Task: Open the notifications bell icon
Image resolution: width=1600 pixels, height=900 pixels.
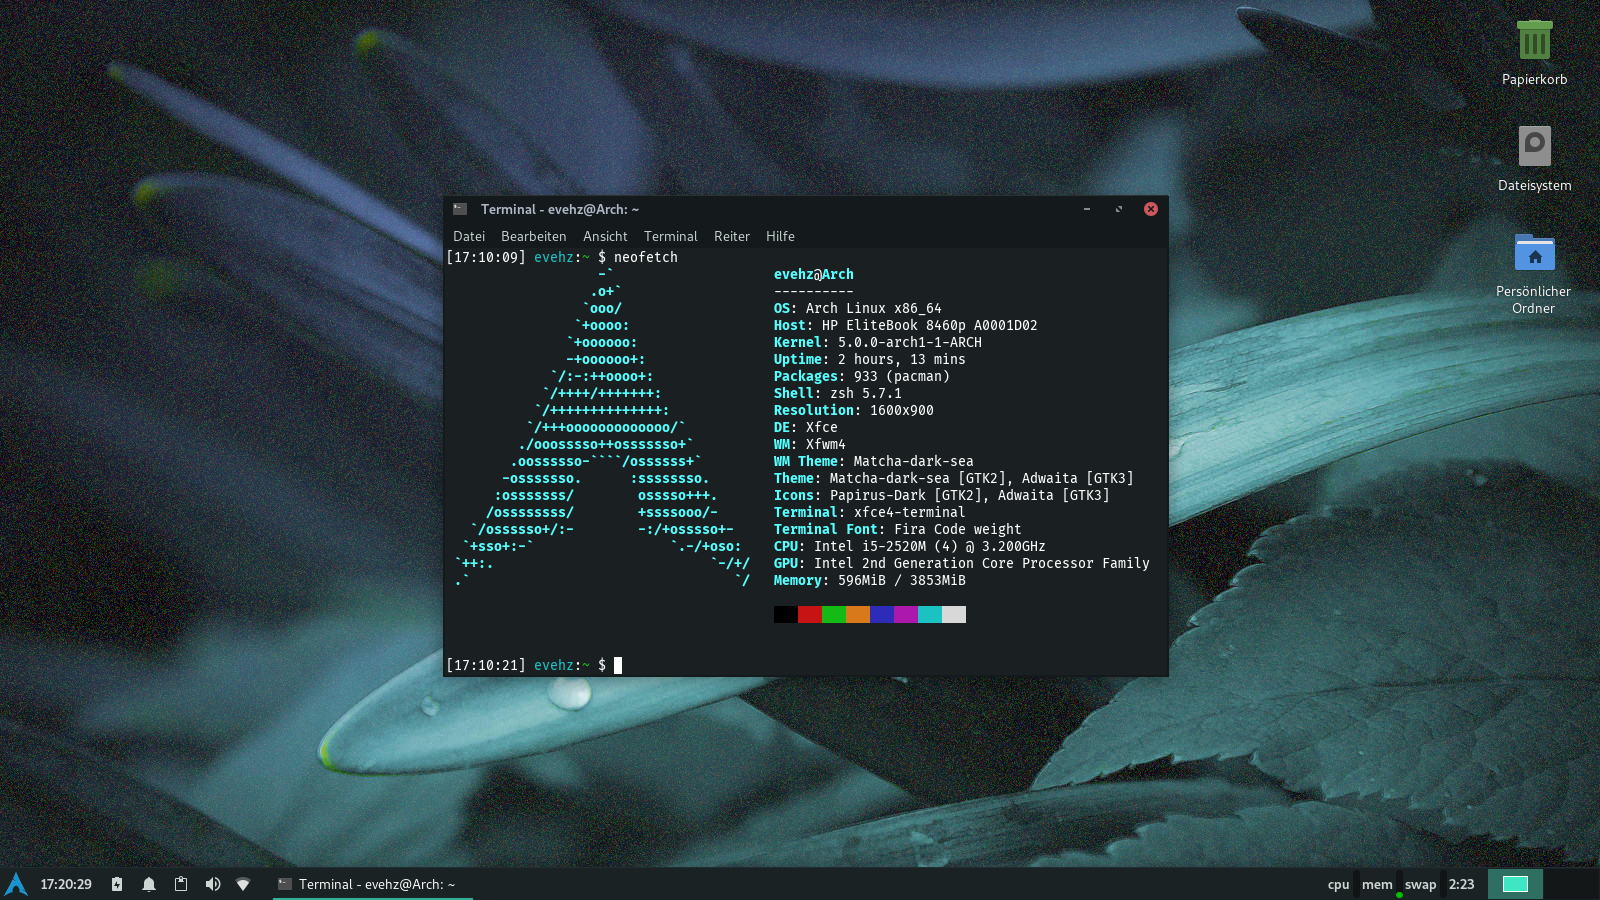Action: [x=149, y=884]
